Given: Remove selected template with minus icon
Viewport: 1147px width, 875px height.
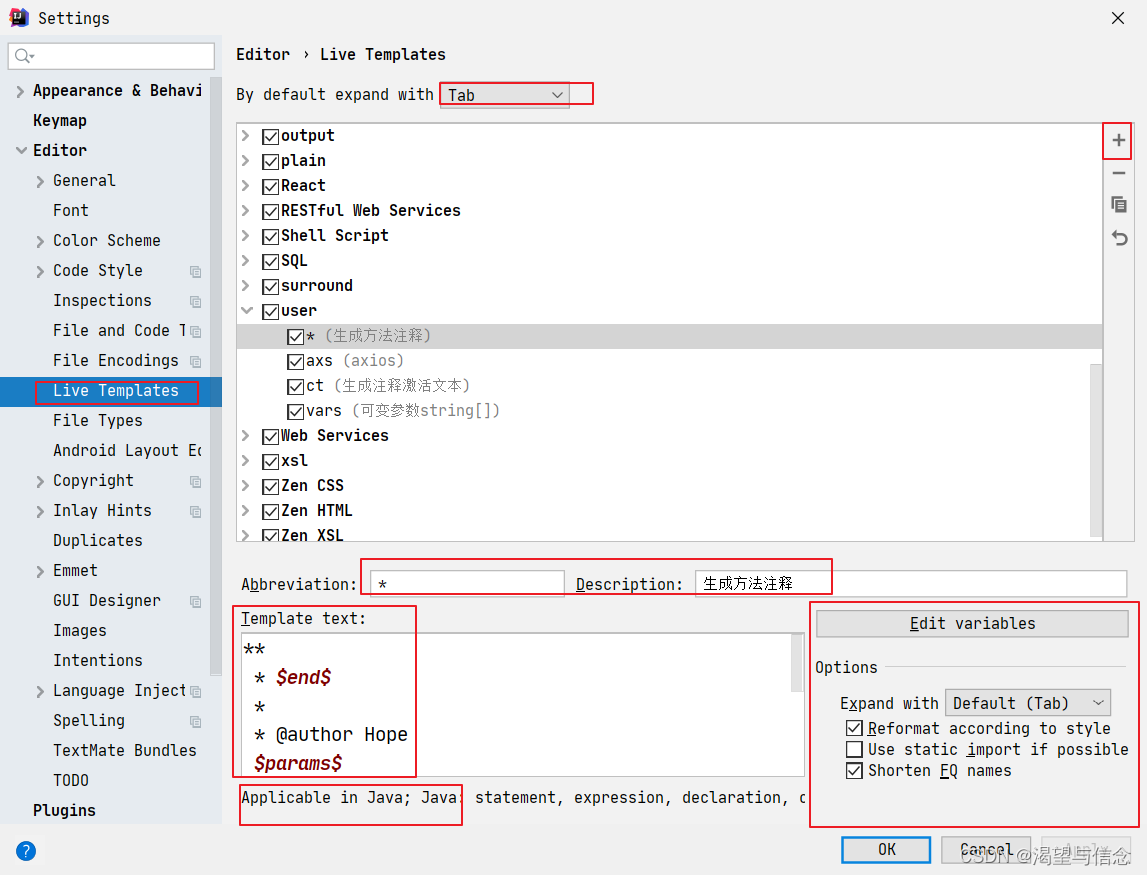Looking at the screenshot, I should point(1118,173).
